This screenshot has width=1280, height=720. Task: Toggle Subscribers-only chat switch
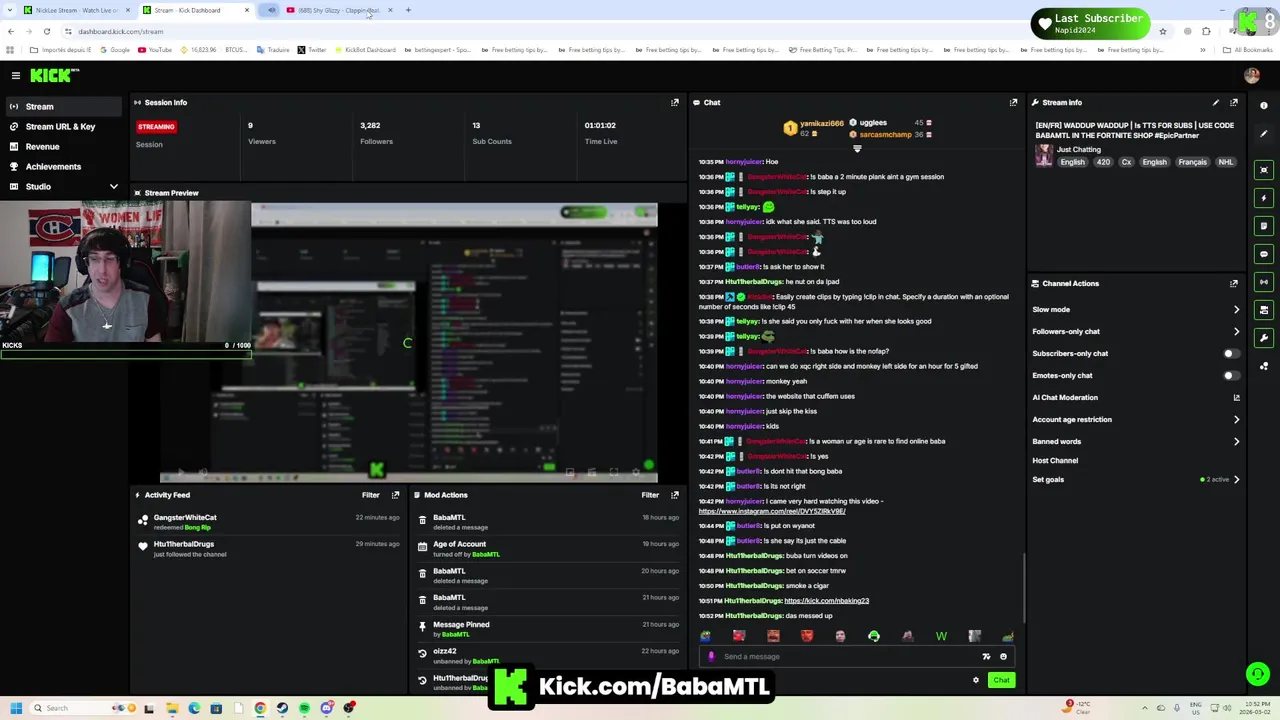pyautogui.click(x=1231, y=353)
